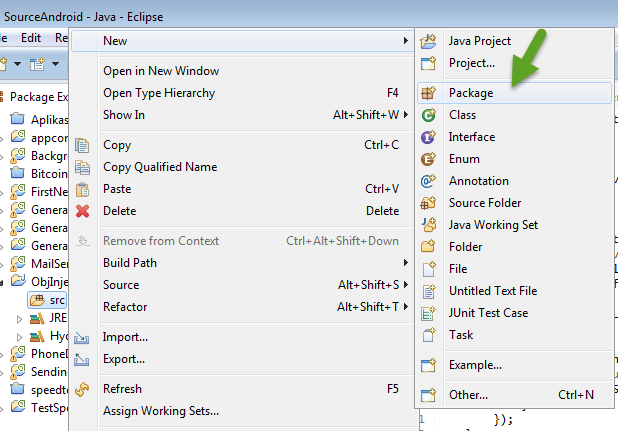Open the Edit menu in menu bar
The image size is (618, 431).
(31, 38)
